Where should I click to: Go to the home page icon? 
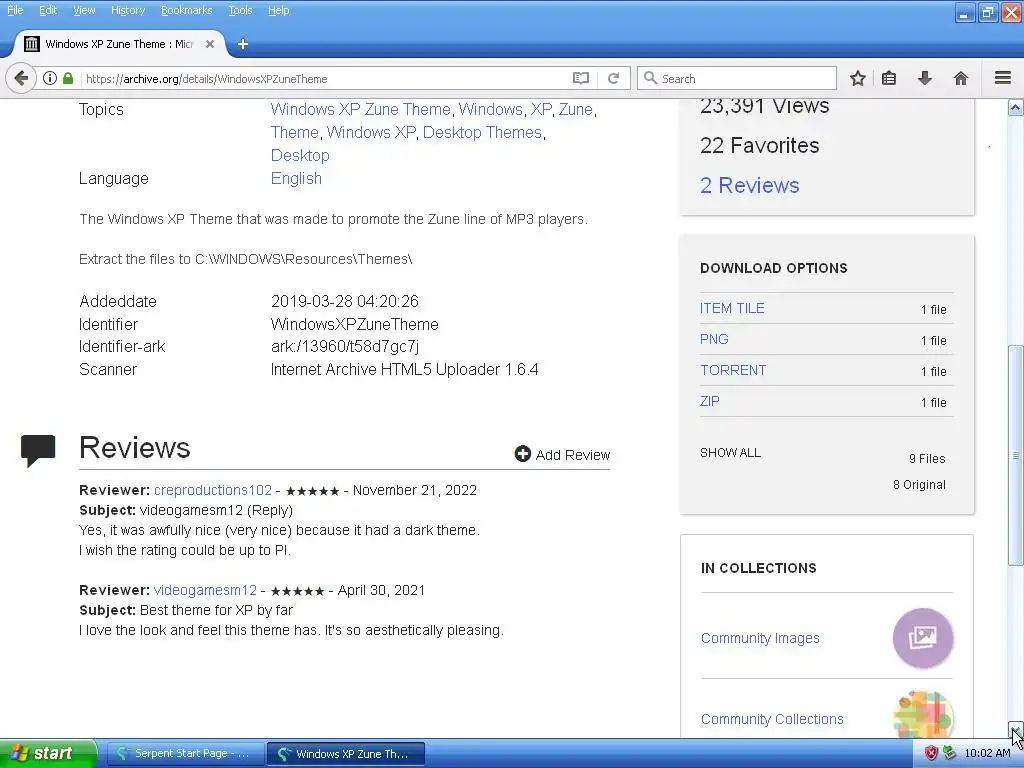[x=961, y=78]
